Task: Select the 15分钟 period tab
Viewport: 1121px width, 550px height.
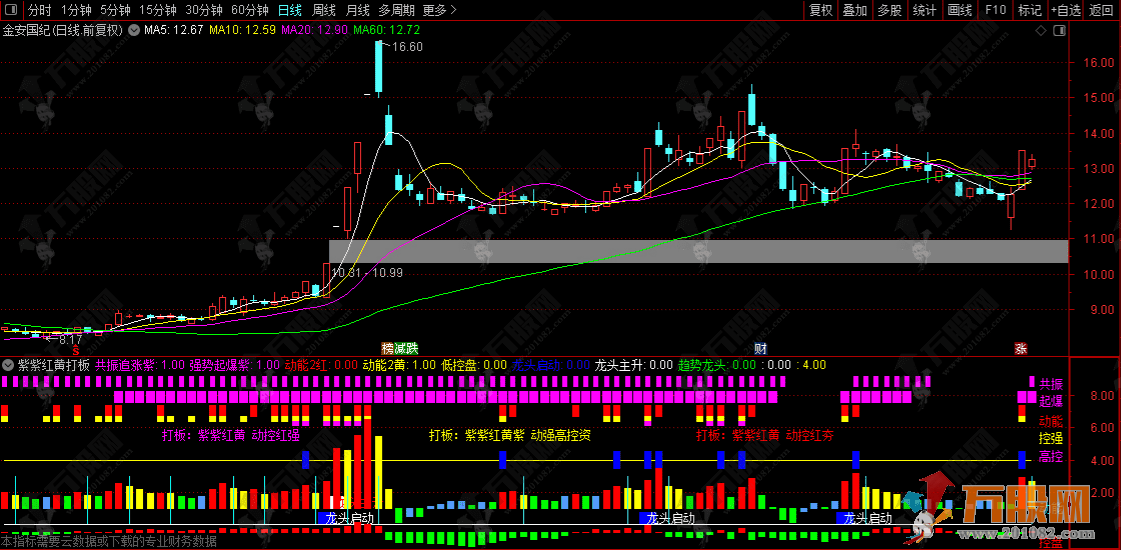Action: tap(157, 10)
